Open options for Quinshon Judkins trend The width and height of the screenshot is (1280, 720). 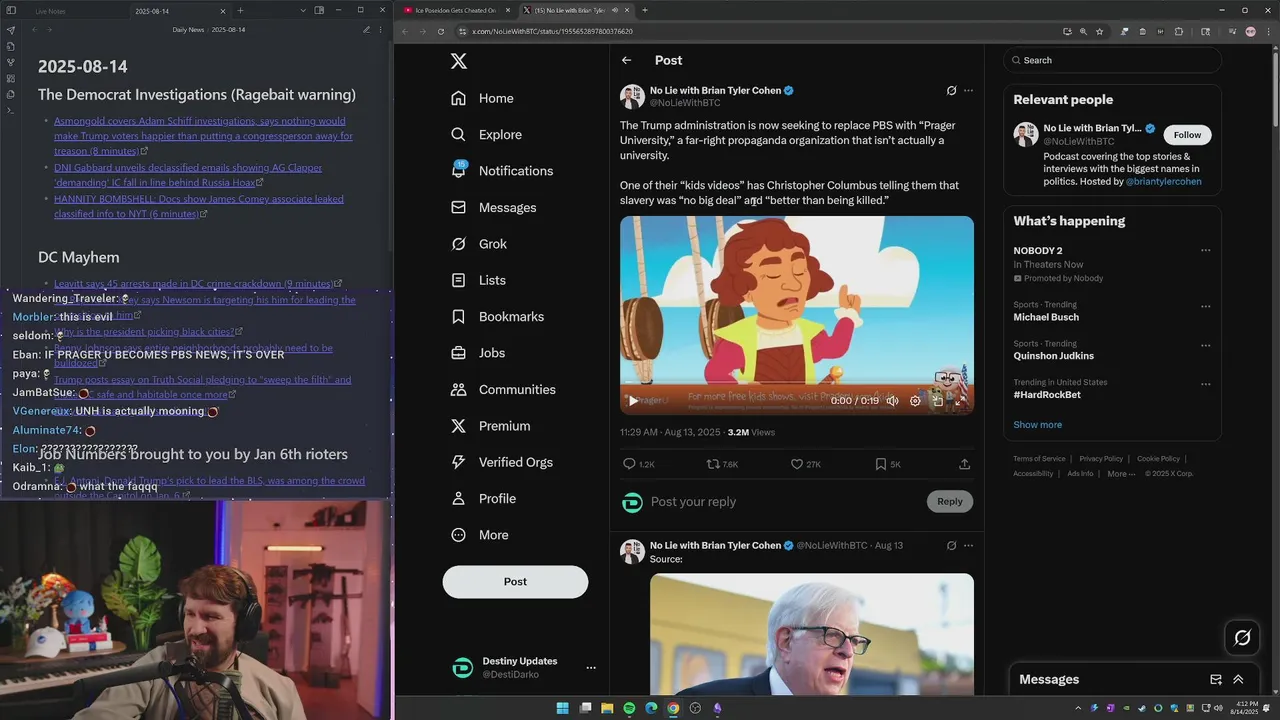pos(1205,344)
